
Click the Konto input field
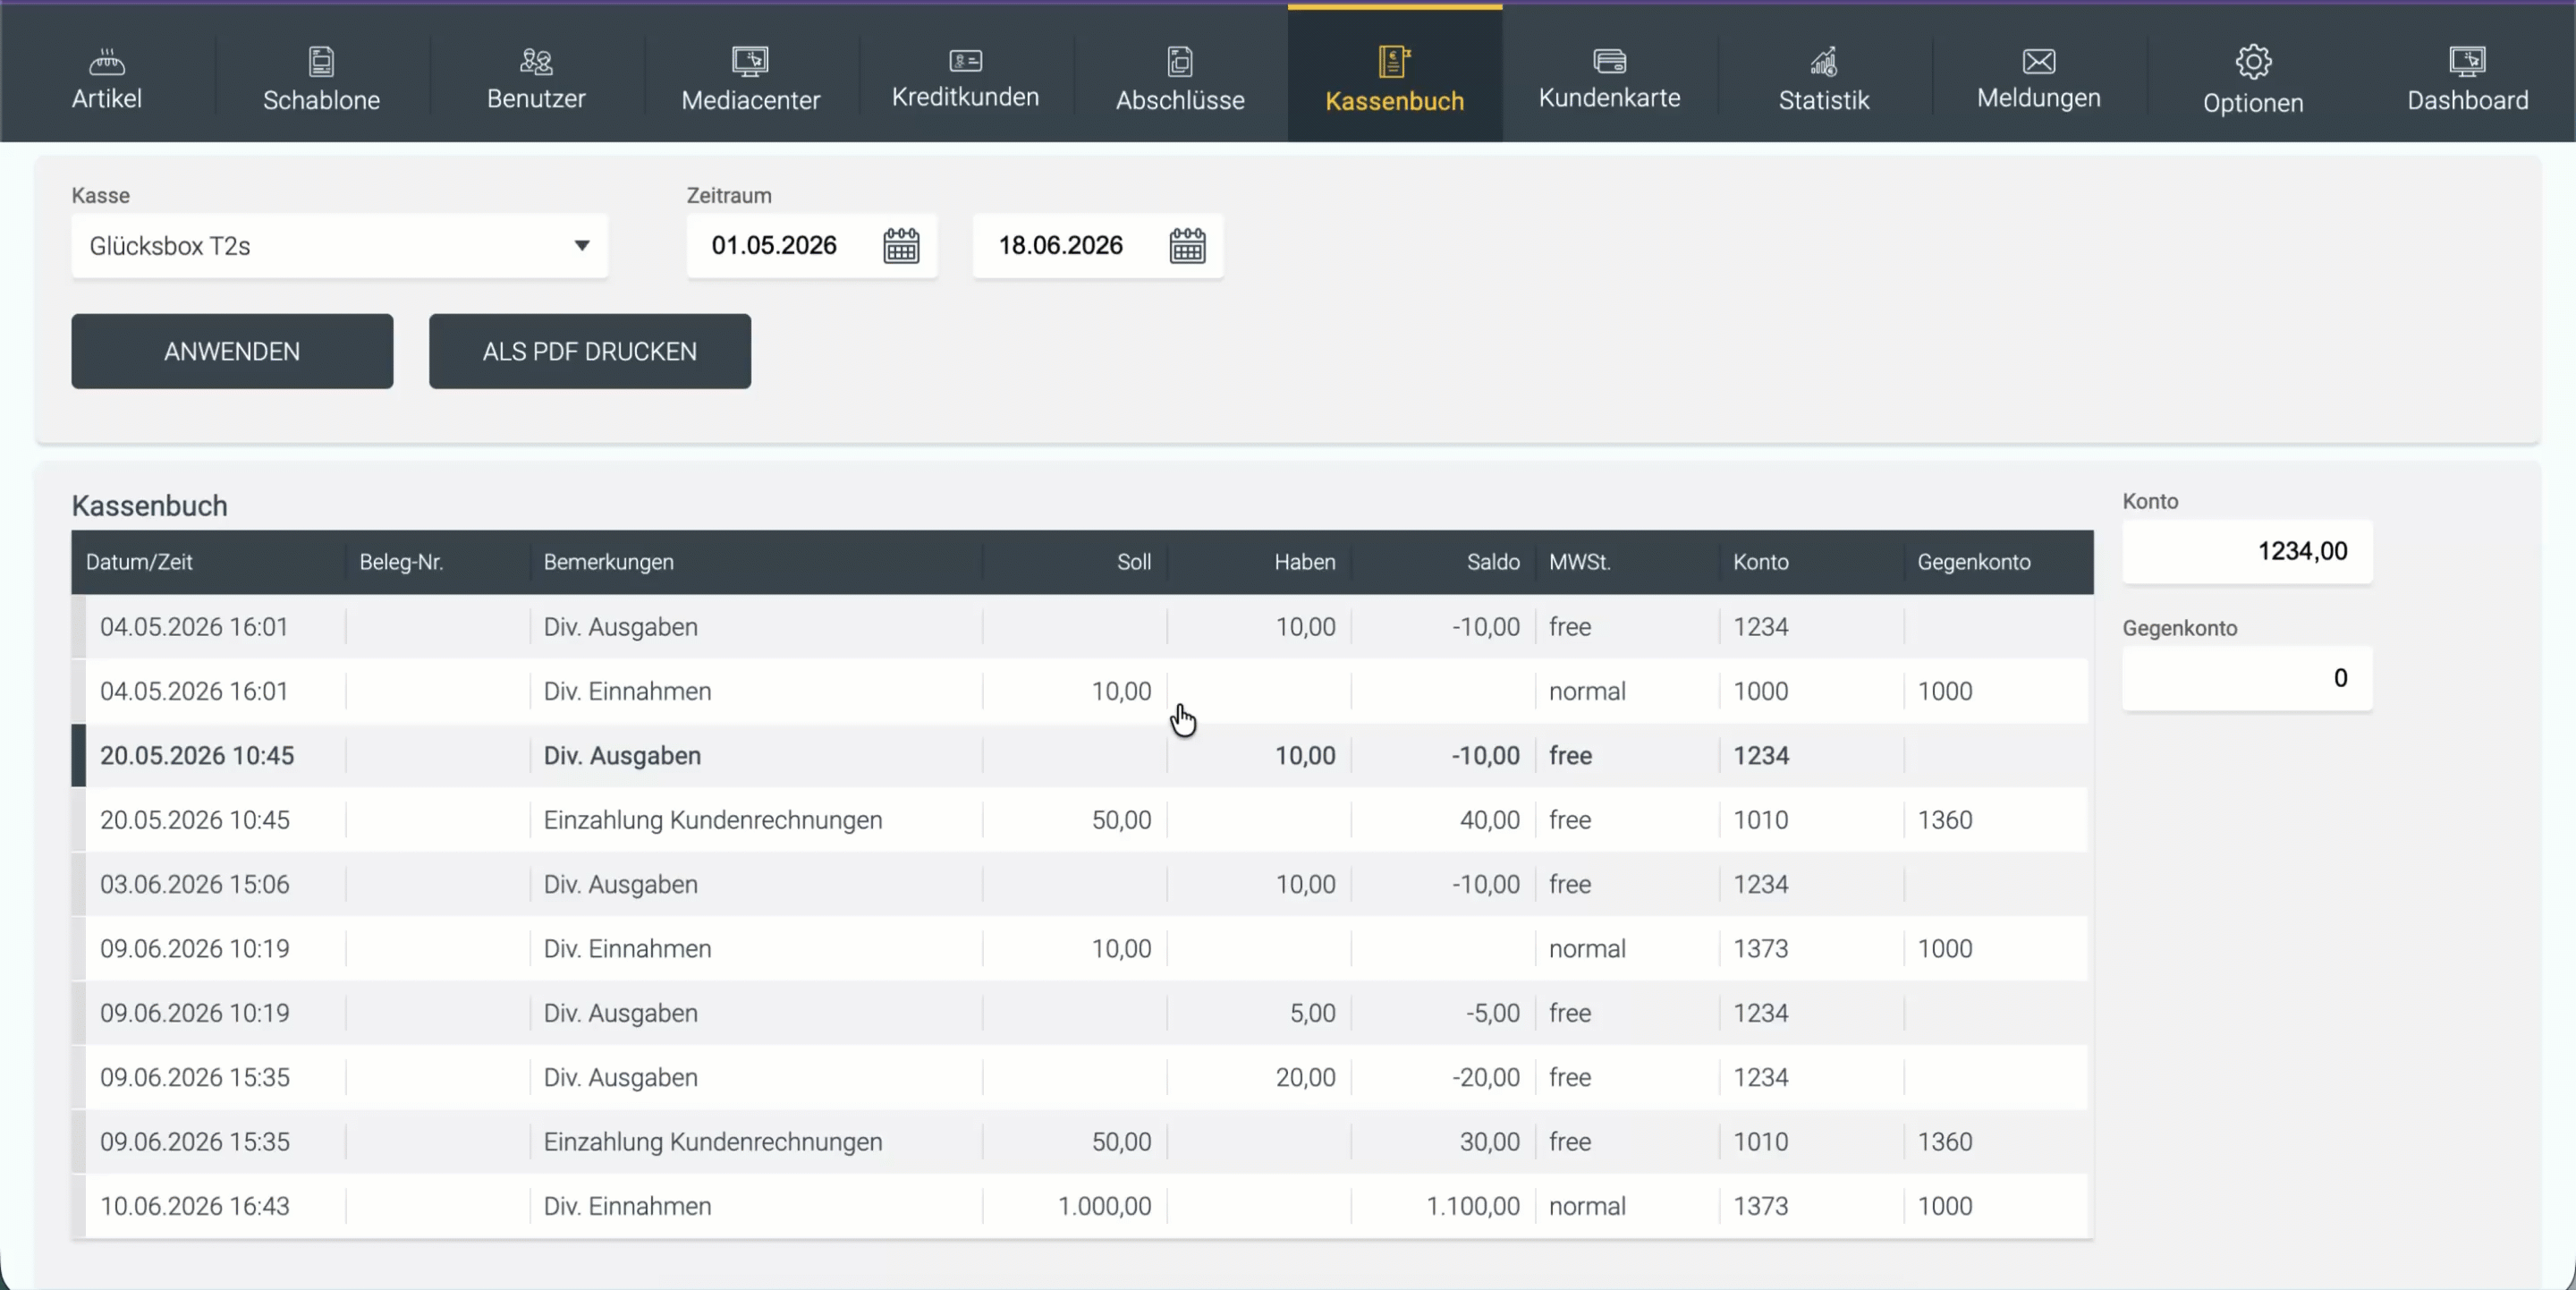(2247, 551)
